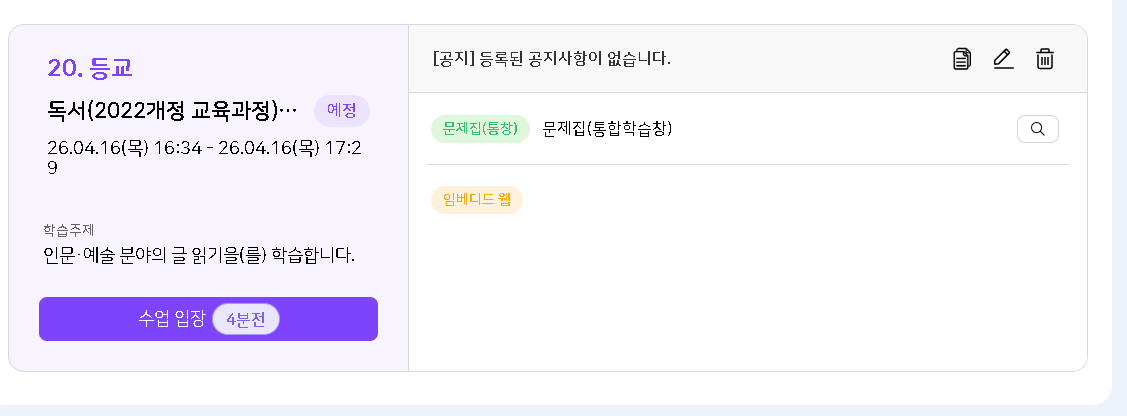Select the orange 임베디드 웹 tag
Image resolution: width=1127 pixels, height=416 pixels.
[x=476, y=199]
